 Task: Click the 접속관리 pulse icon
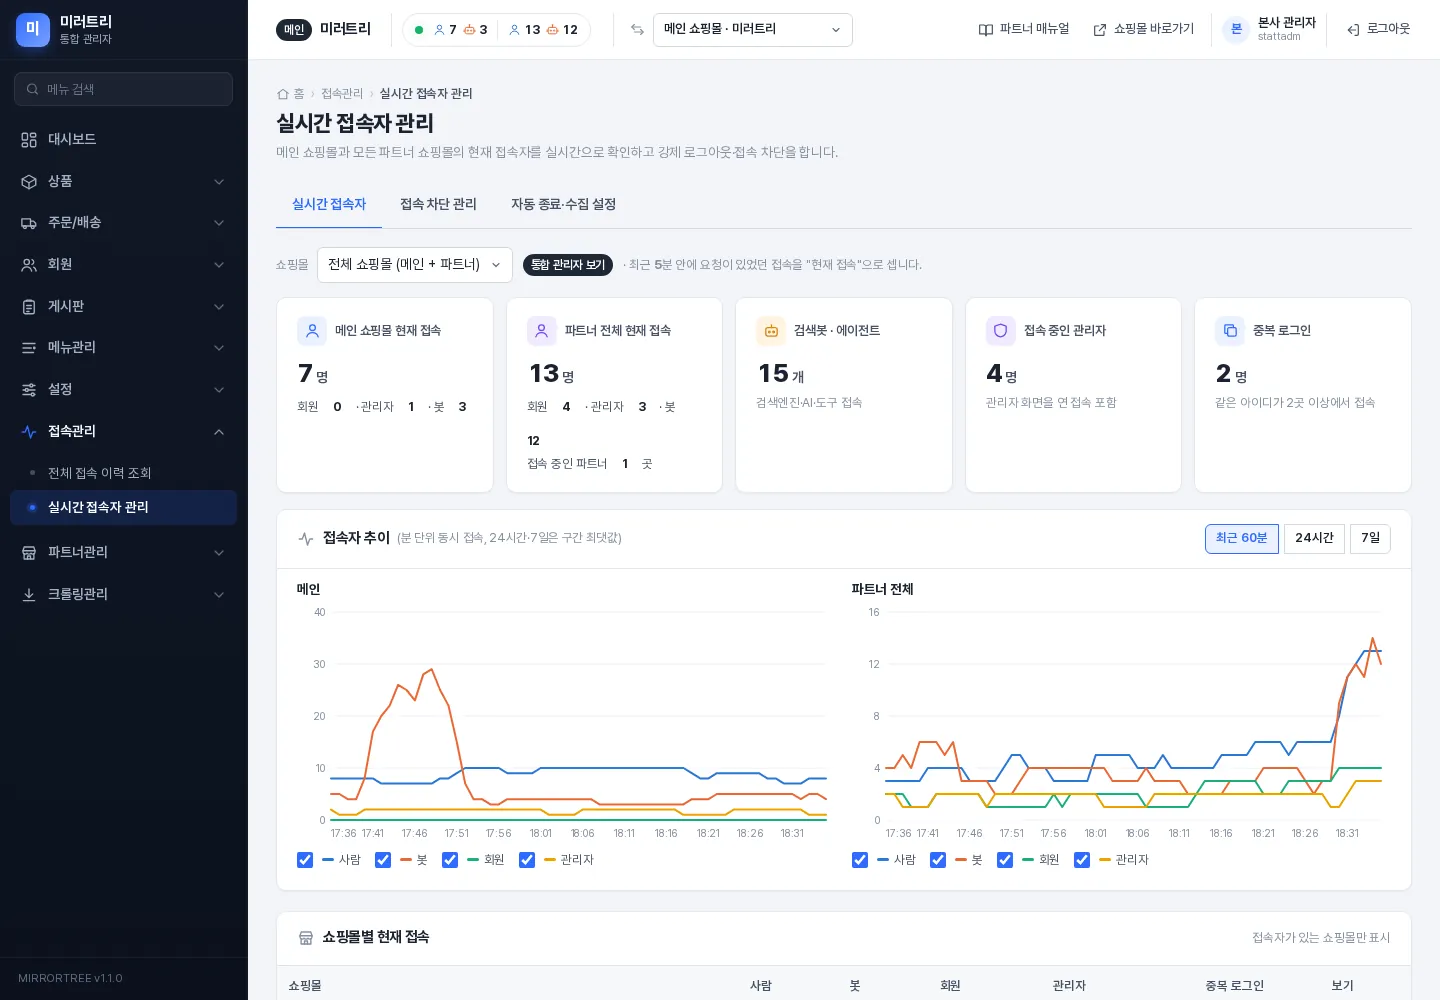click(x=29, y=432)
